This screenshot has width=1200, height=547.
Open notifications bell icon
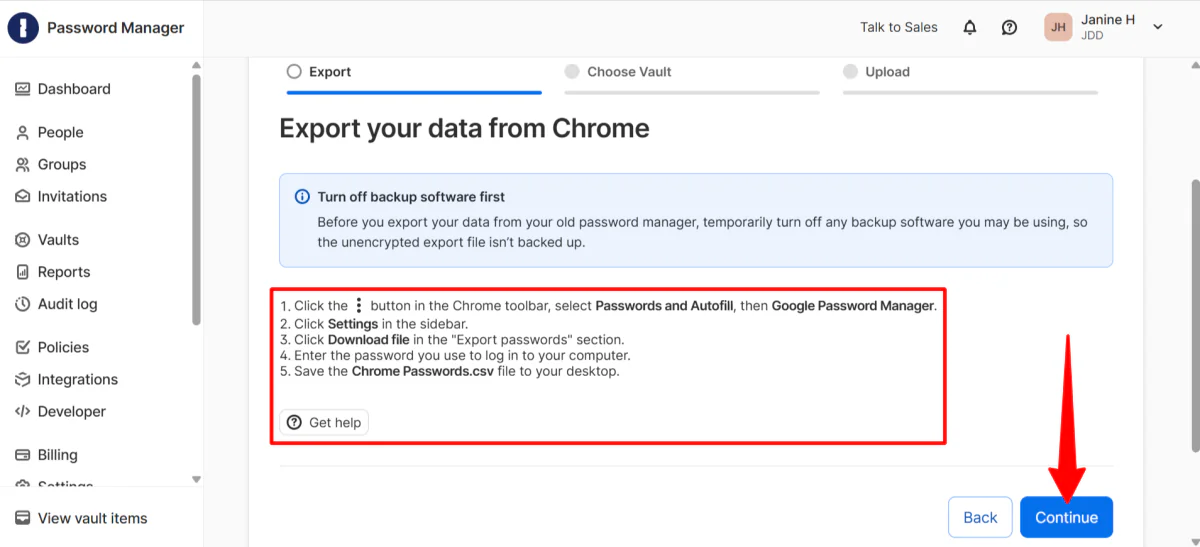pyautogui.click(x=970, y=28)
